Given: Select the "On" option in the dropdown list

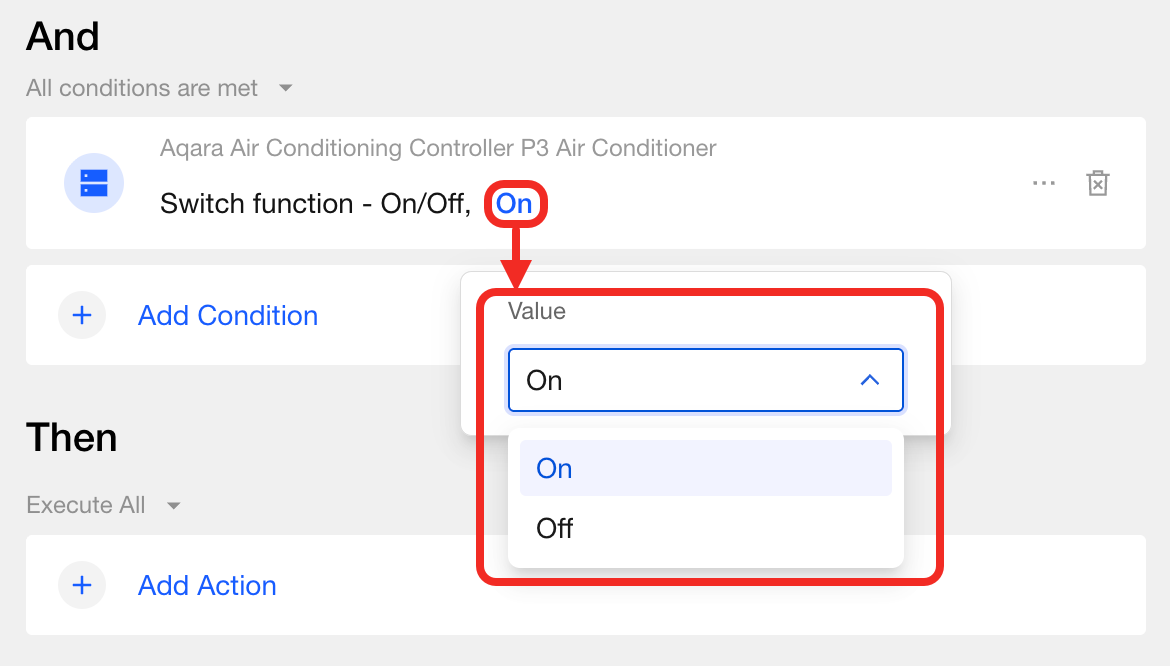Looking at the screenshot, I should [705, 468].
